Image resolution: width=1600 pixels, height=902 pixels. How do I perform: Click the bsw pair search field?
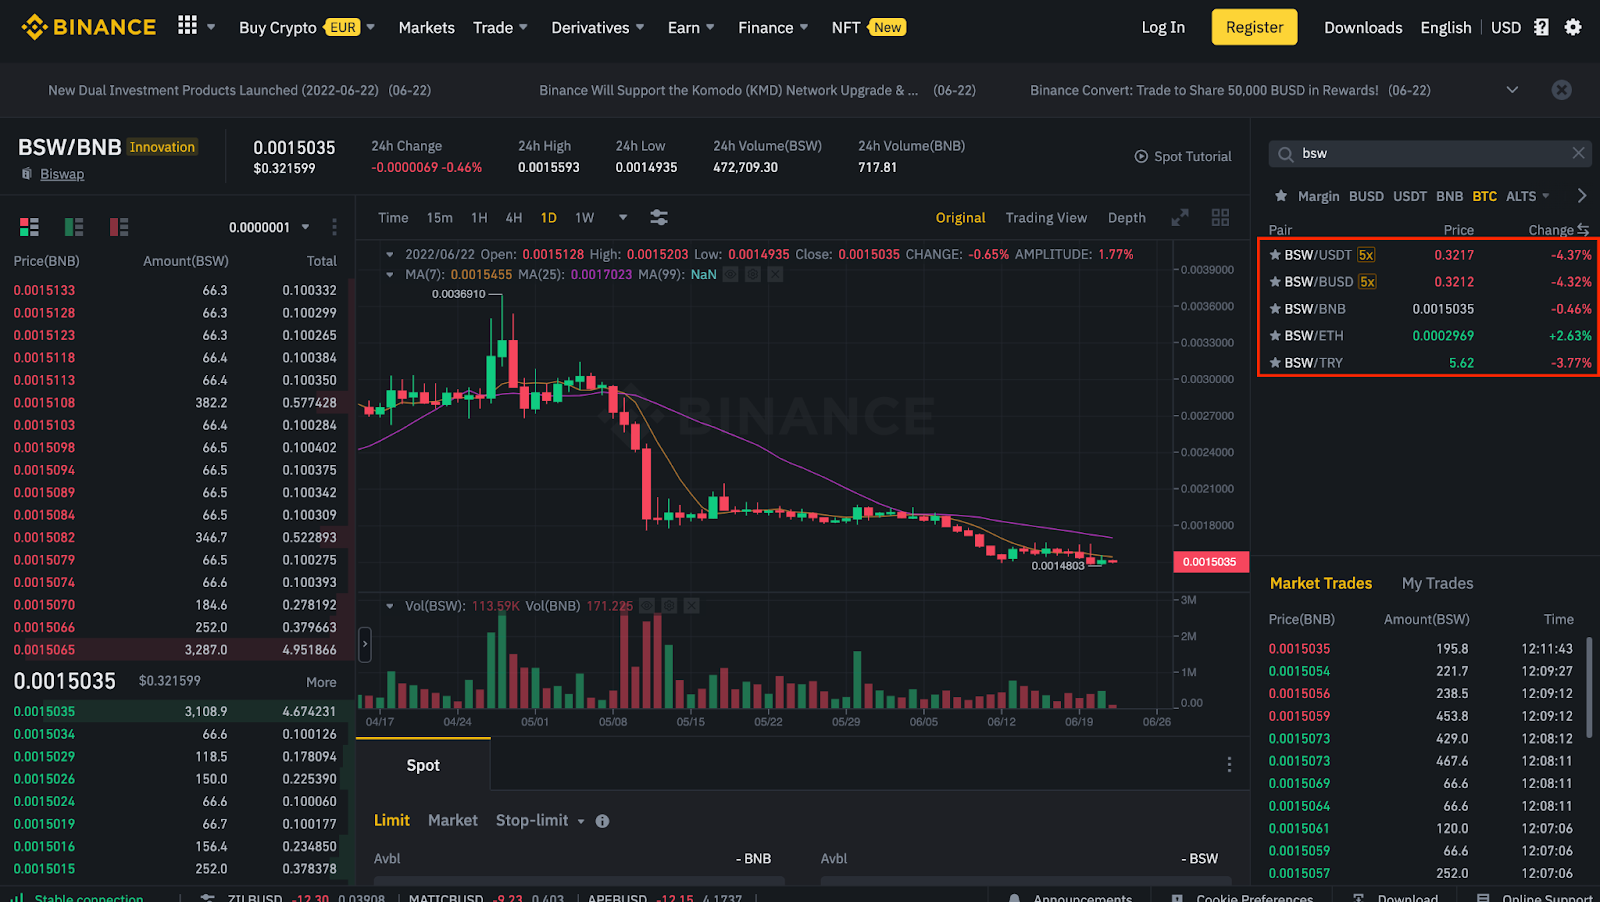coord(1430,153)
